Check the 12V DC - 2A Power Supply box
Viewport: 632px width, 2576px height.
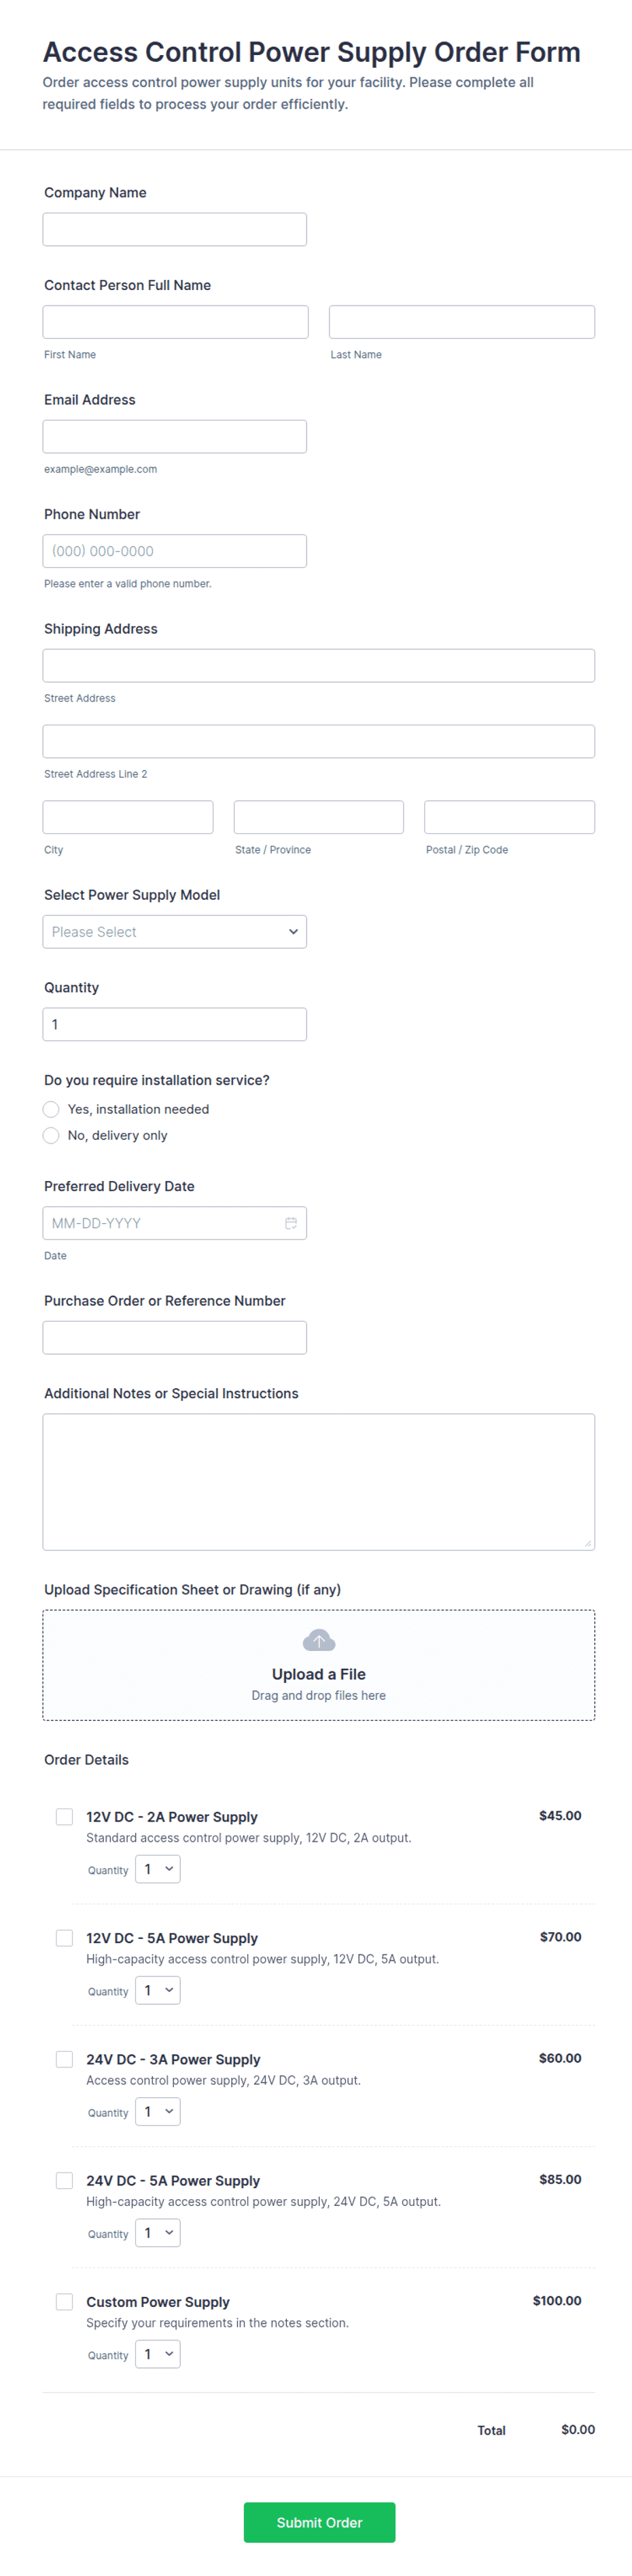pos(64,1817)
